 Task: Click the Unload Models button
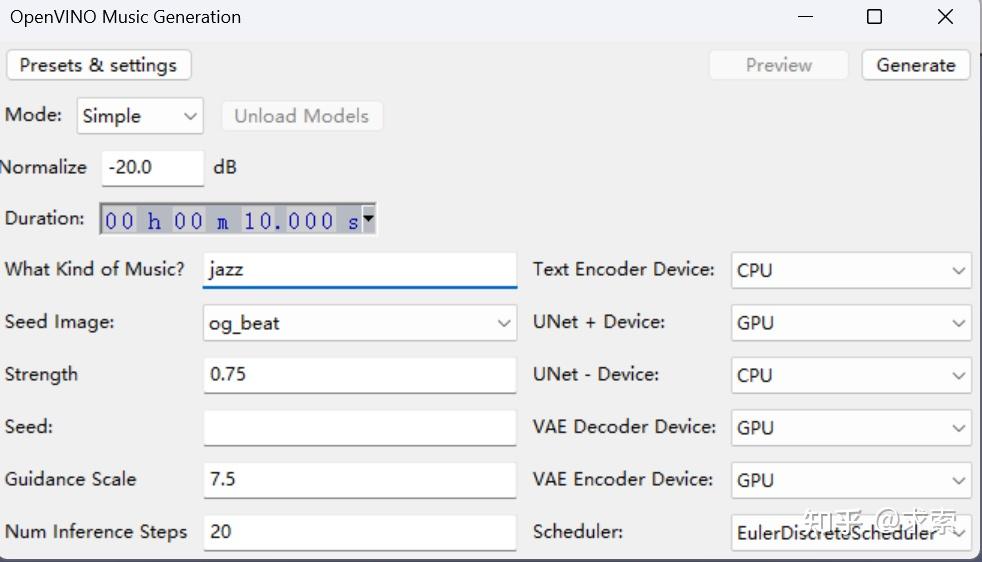[301, 116]
